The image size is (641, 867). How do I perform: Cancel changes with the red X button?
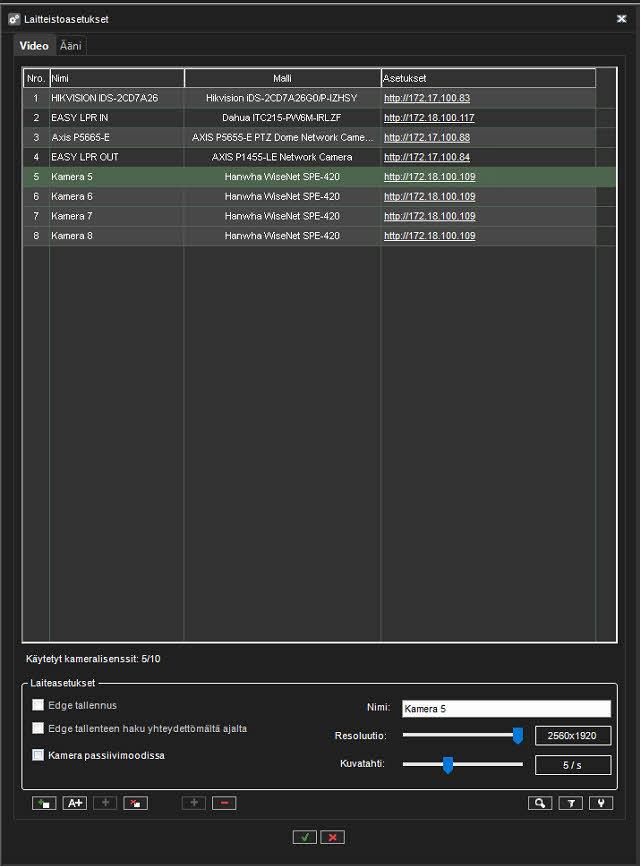334,837
